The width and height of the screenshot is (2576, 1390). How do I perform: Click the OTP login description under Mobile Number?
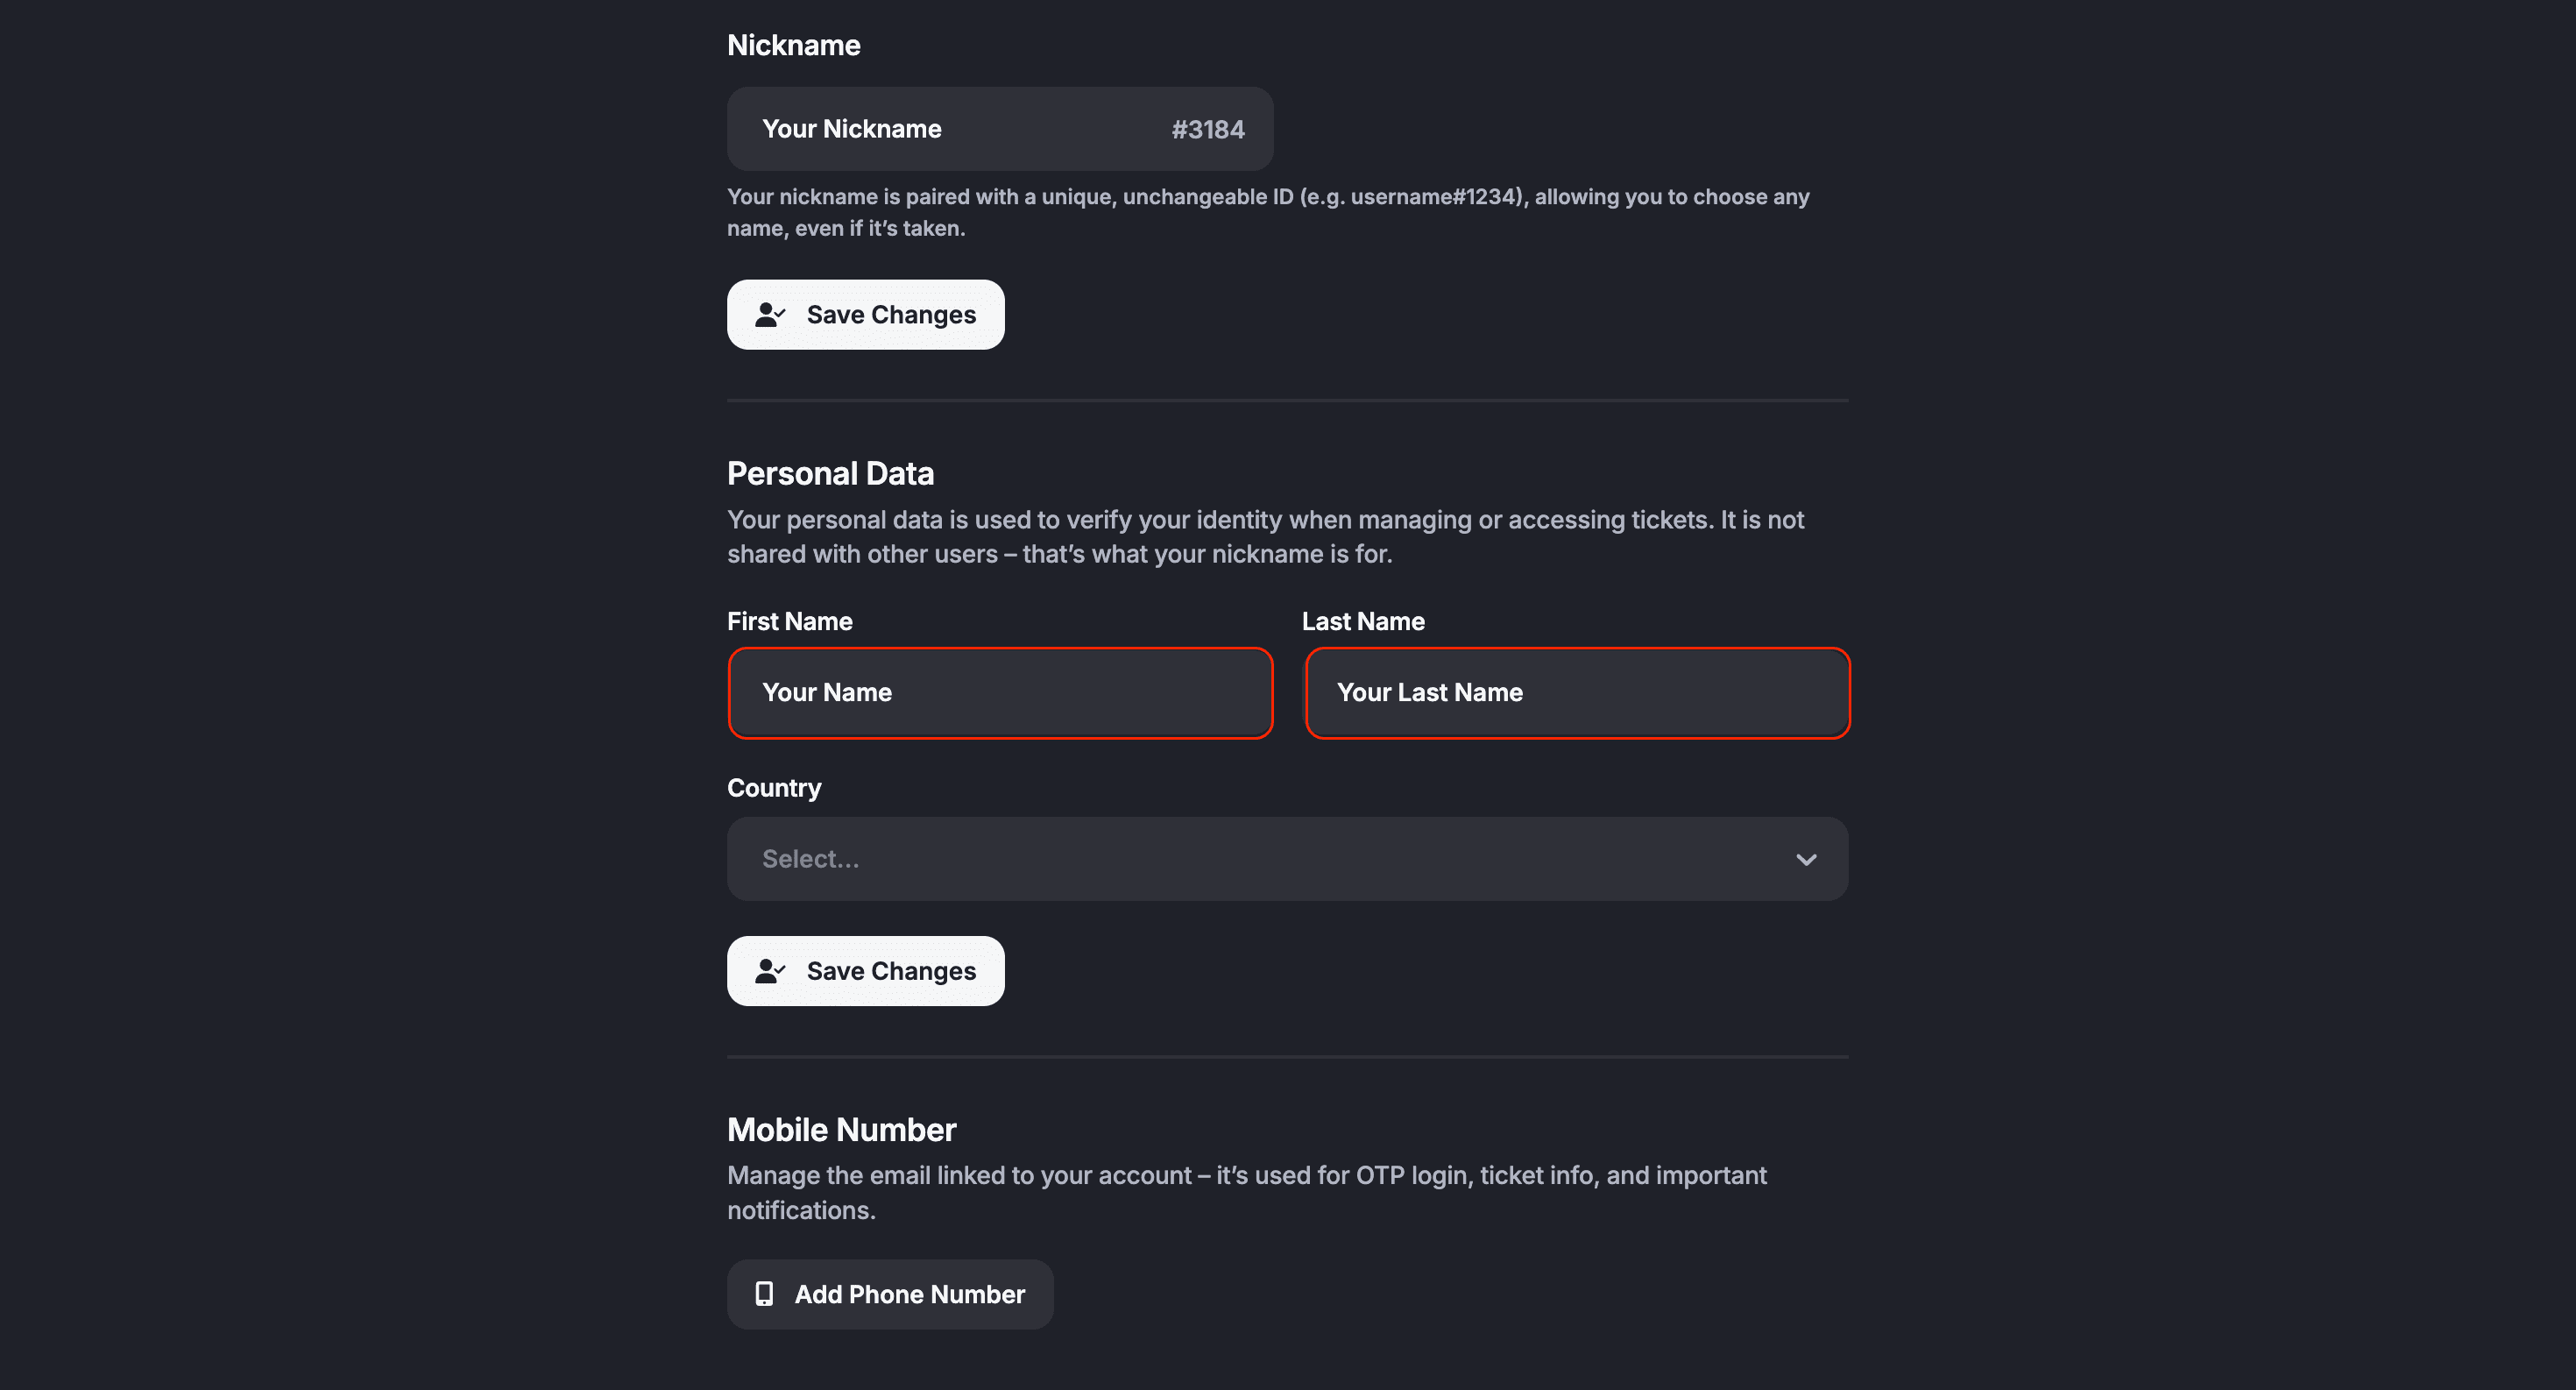click(1246, 1192)
